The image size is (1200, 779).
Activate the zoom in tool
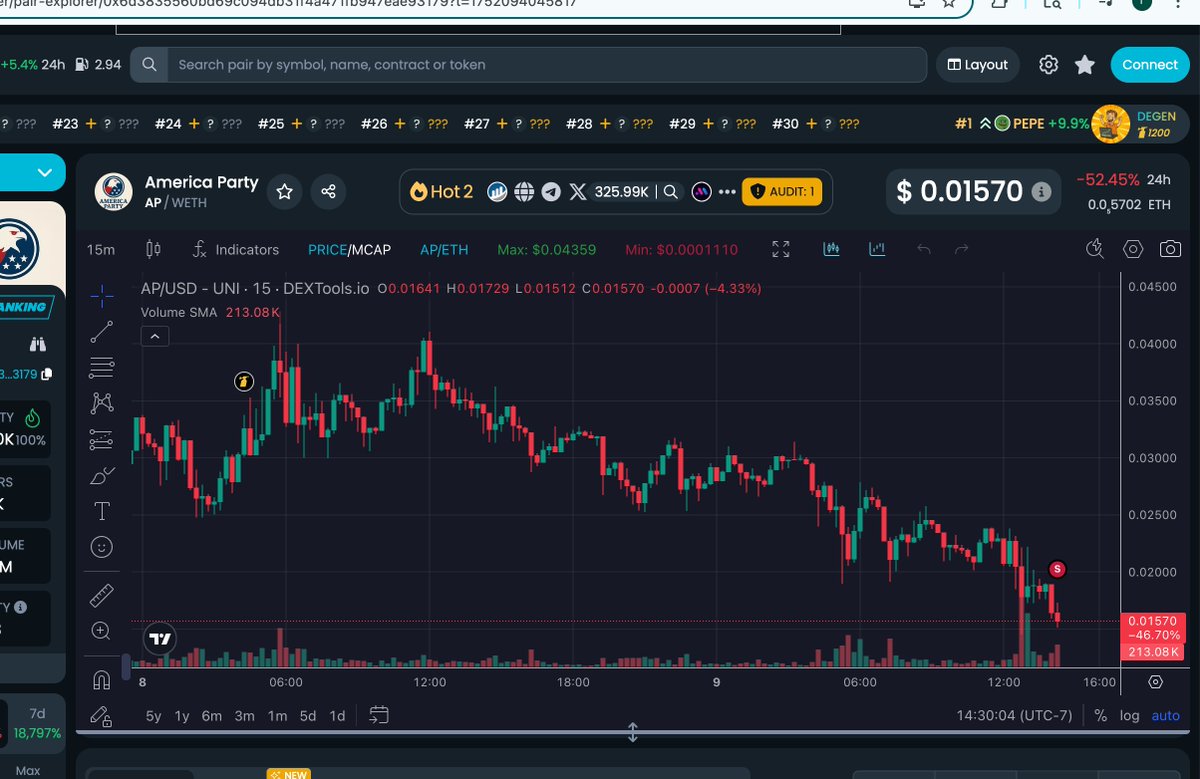click(101, 631)
